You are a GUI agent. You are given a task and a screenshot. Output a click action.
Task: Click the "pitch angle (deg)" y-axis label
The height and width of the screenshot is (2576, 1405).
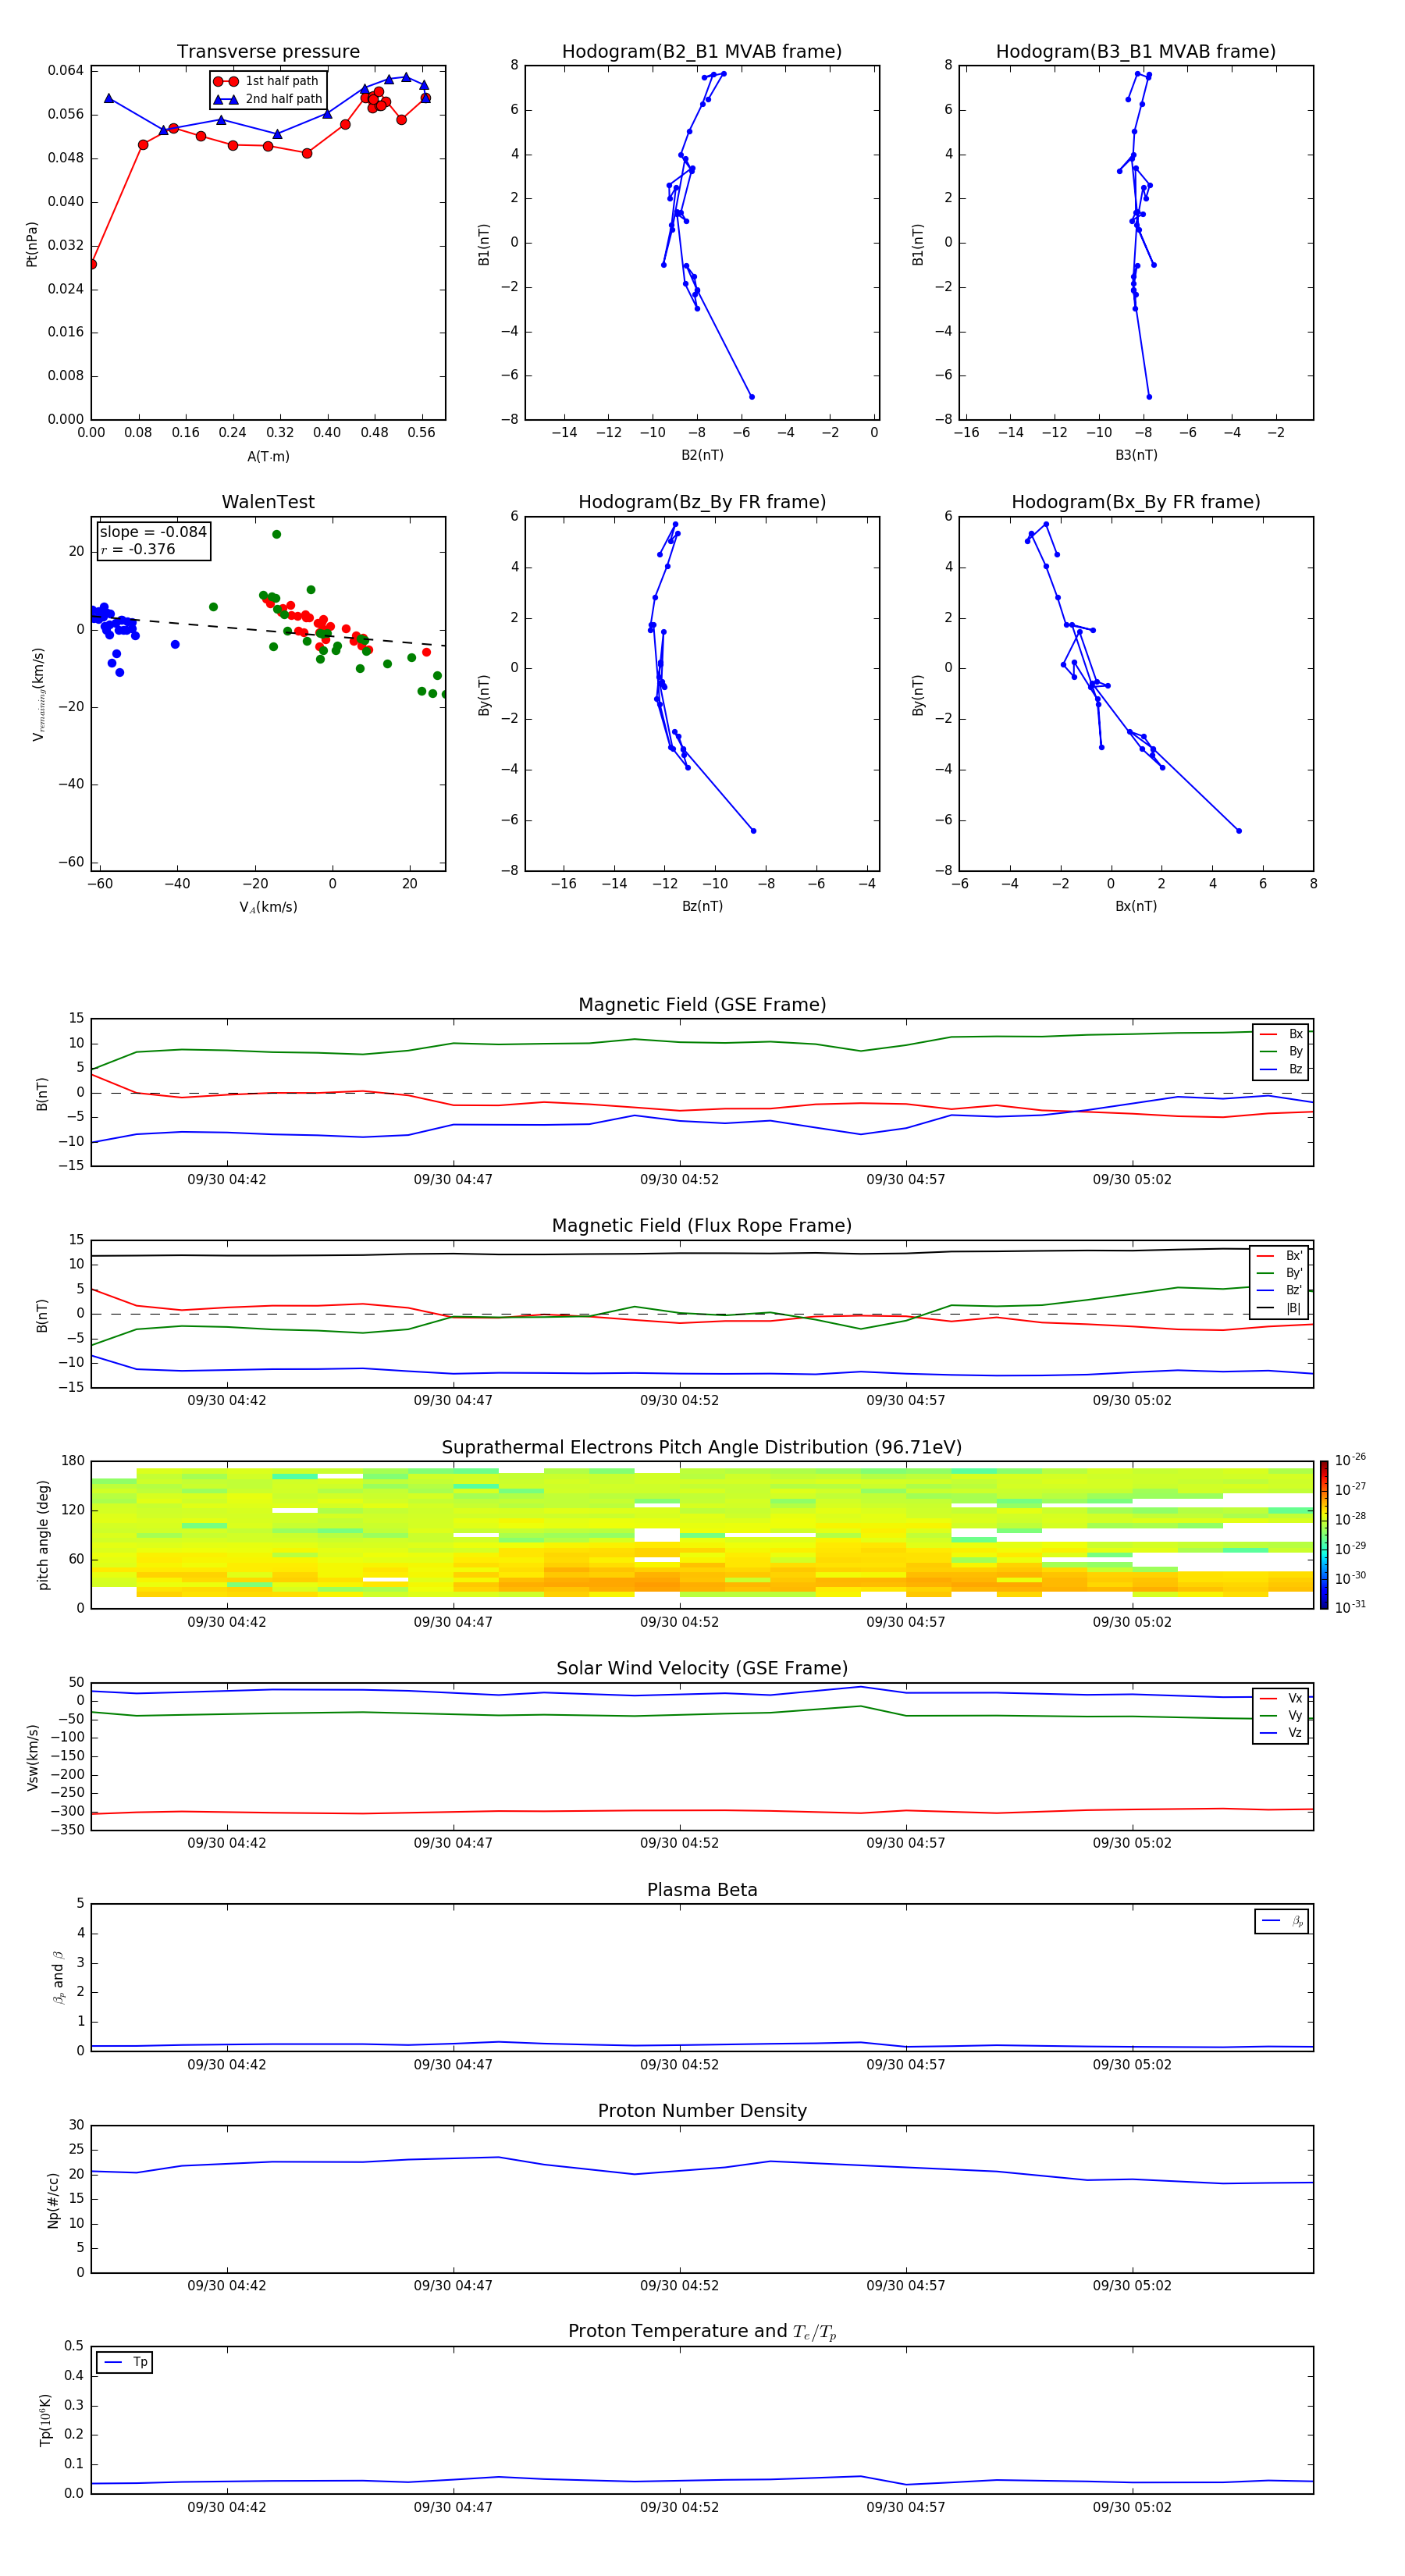tap(43, 1535)
